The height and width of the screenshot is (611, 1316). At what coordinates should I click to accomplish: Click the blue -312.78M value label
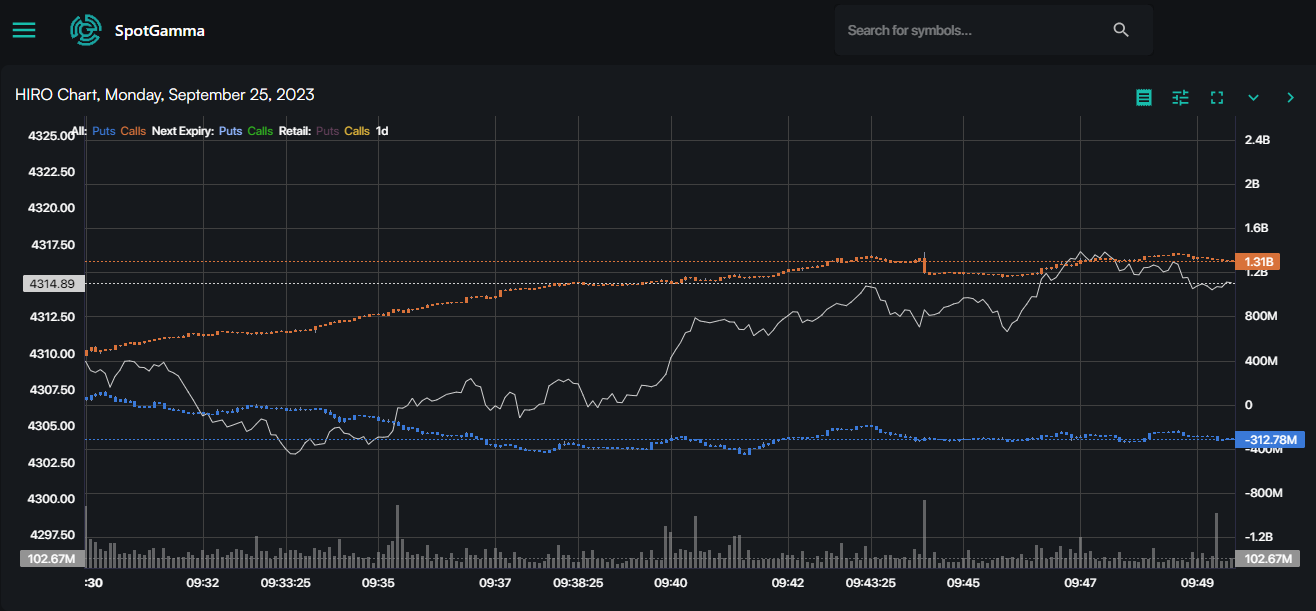pyautogui.click(x=1269, y=439)
